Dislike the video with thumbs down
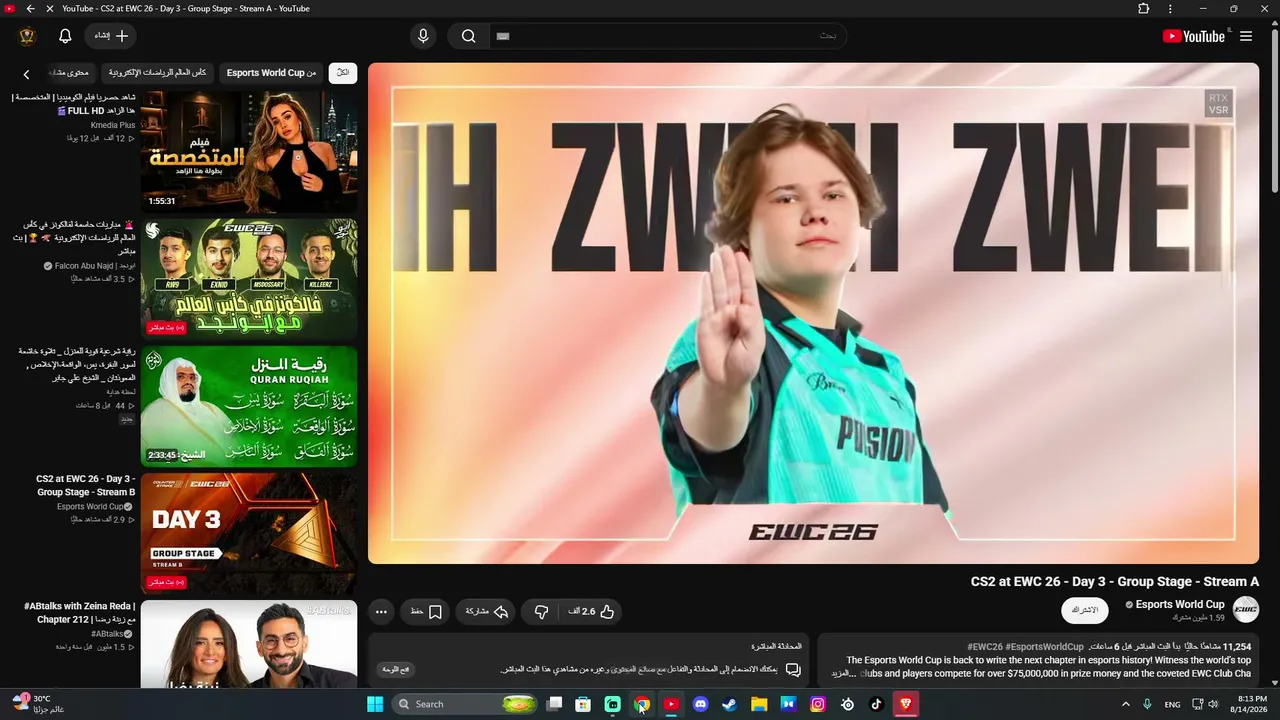This screenshot has height=720, width=1280. pos(541,612)
